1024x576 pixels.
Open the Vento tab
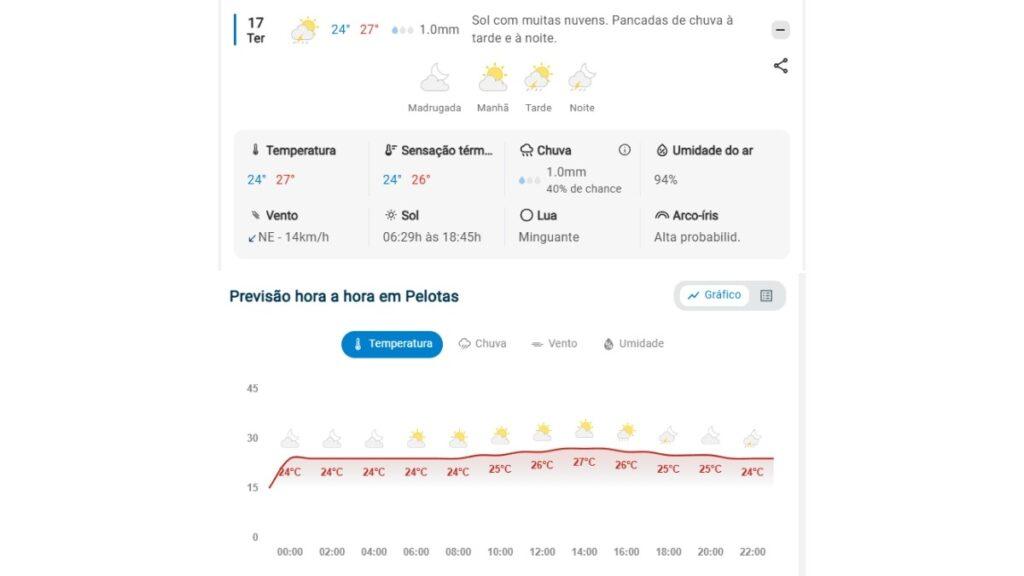(554, 344)
